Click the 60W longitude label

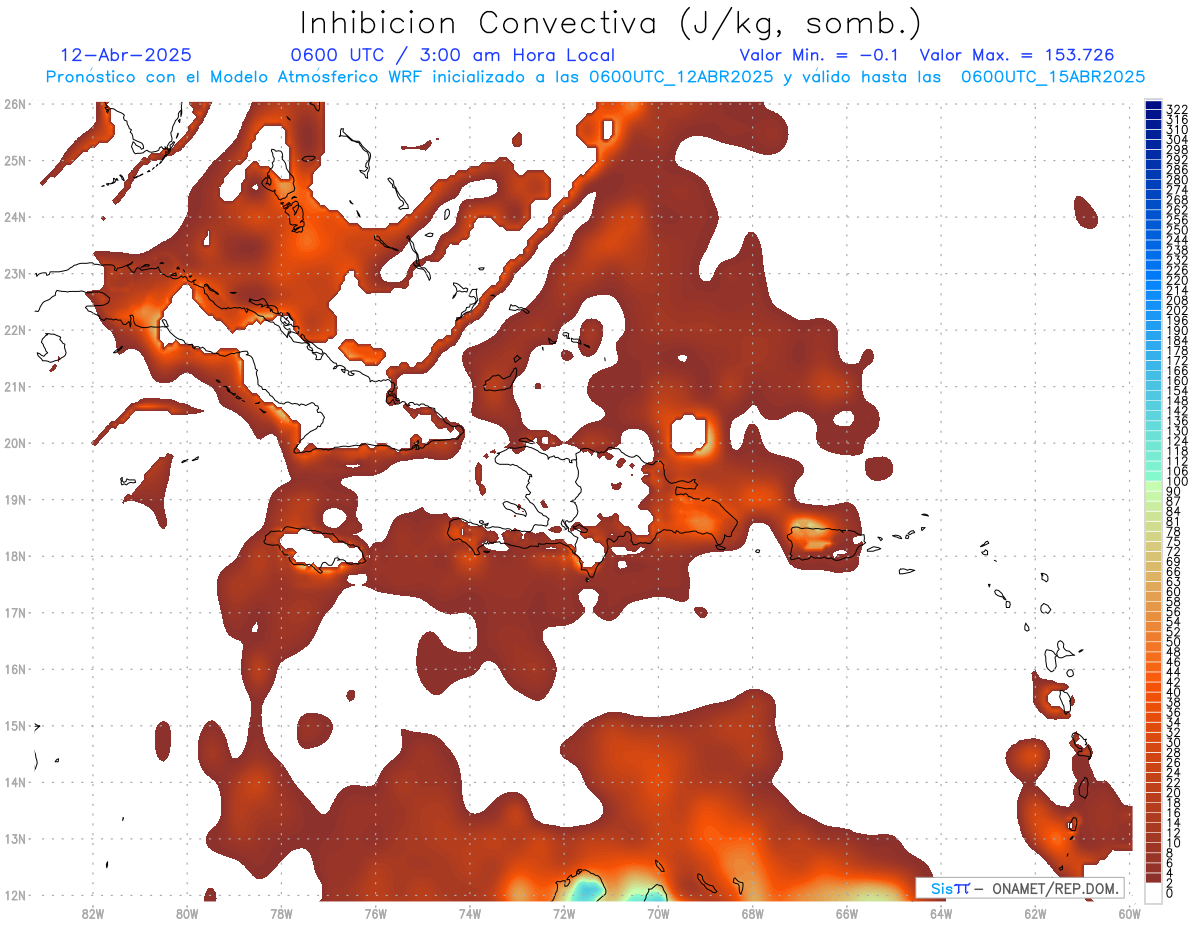(1129, 913)
